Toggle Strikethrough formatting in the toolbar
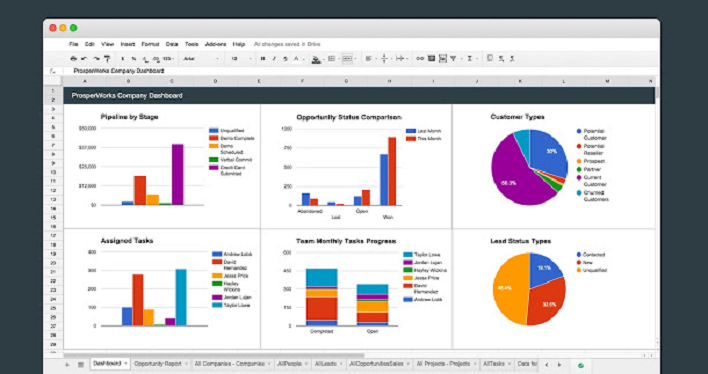Screen dimensions: 708x374 pos(285,58)
